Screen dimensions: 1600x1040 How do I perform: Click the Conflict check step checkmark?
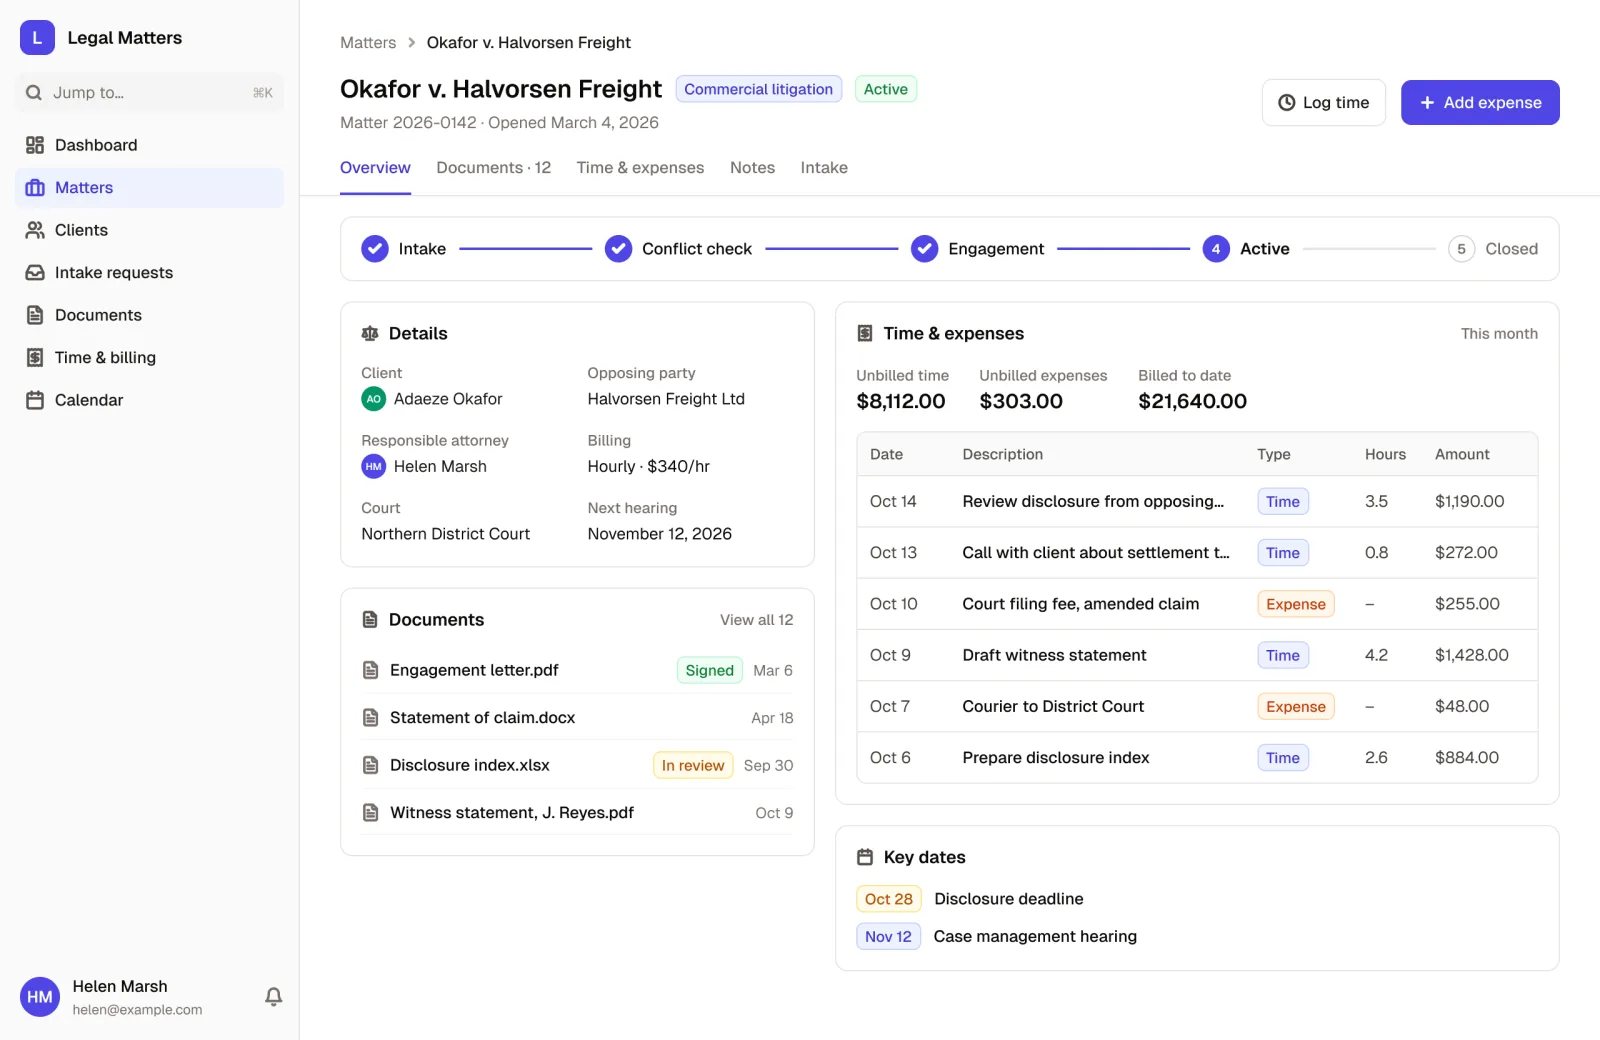pyautogui.click(x=618, y=249)
